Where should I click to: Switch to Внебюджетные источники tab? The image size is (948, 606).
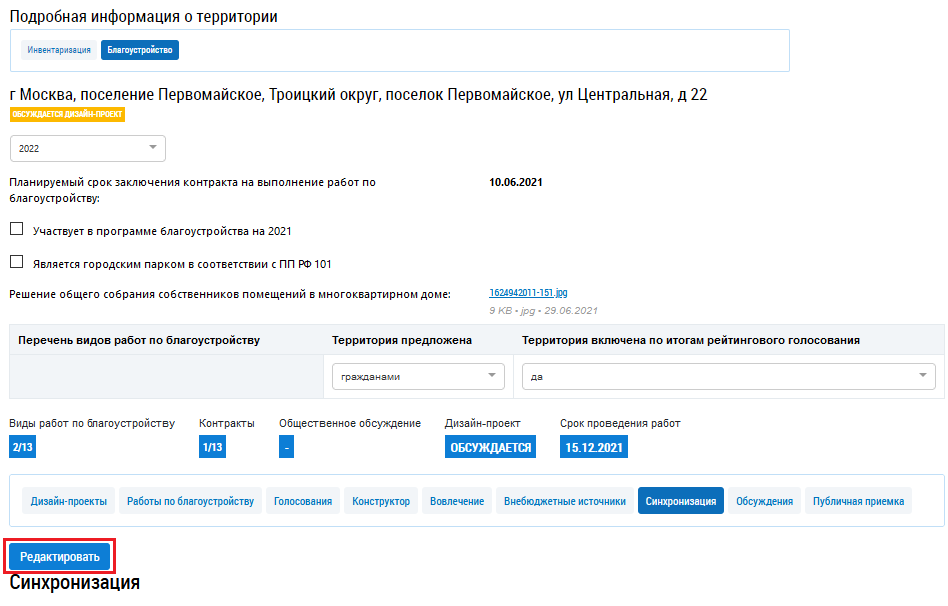click(565, 501)
